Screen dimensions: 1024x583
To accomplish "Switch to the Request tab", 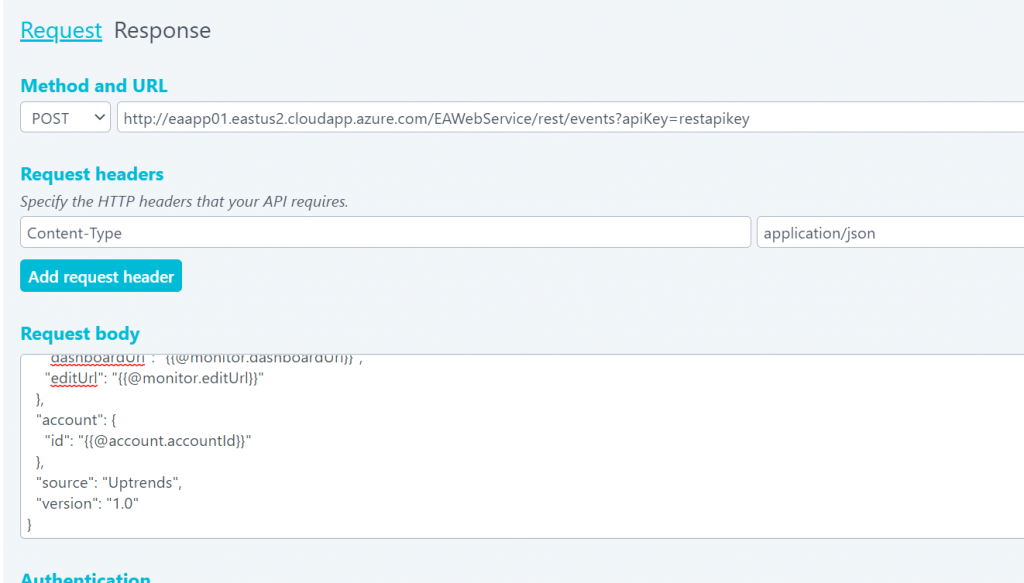I will point(61,31).
